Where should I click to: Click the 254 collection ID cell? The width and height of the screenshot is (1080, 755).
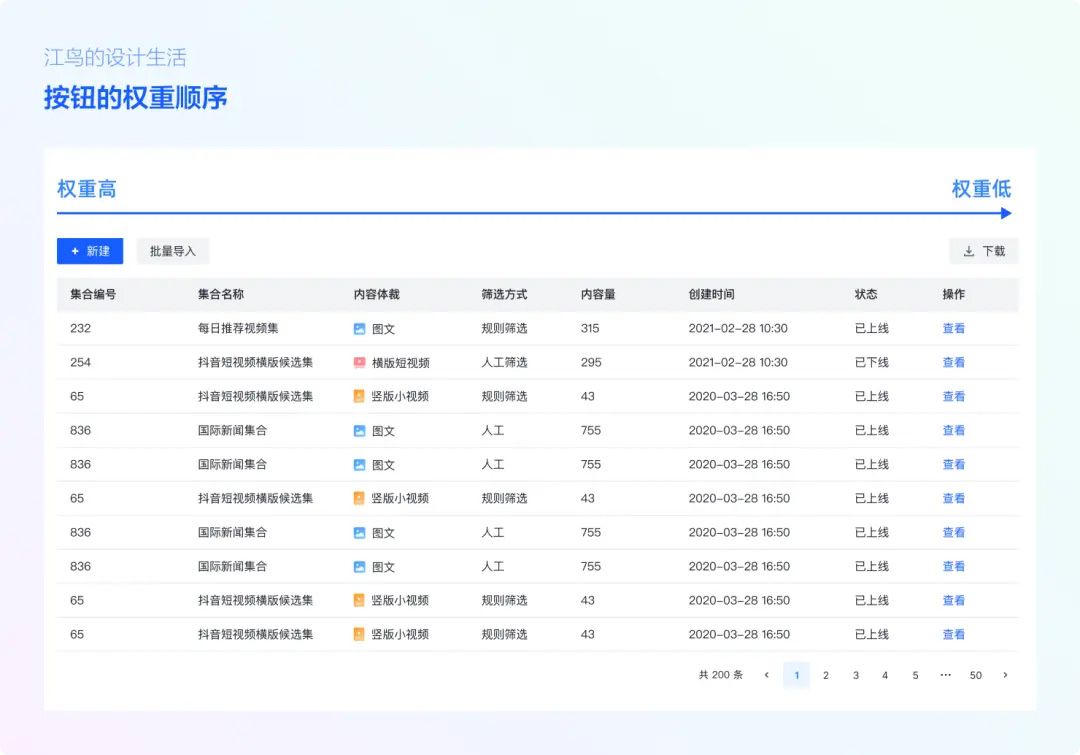pyautogui.click(x=80, y=362)
